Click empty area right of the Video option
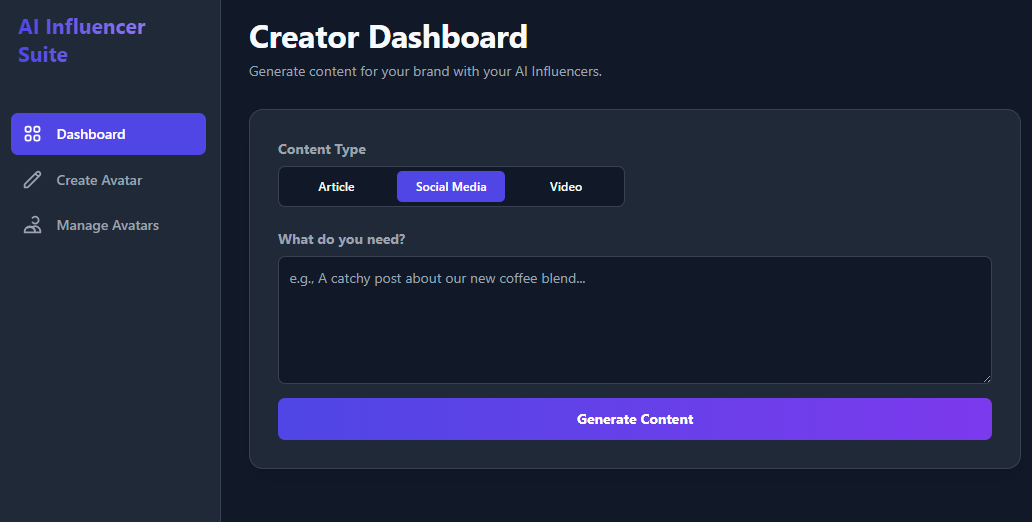This screenshot has height=522, width=1032. point(800,187)
